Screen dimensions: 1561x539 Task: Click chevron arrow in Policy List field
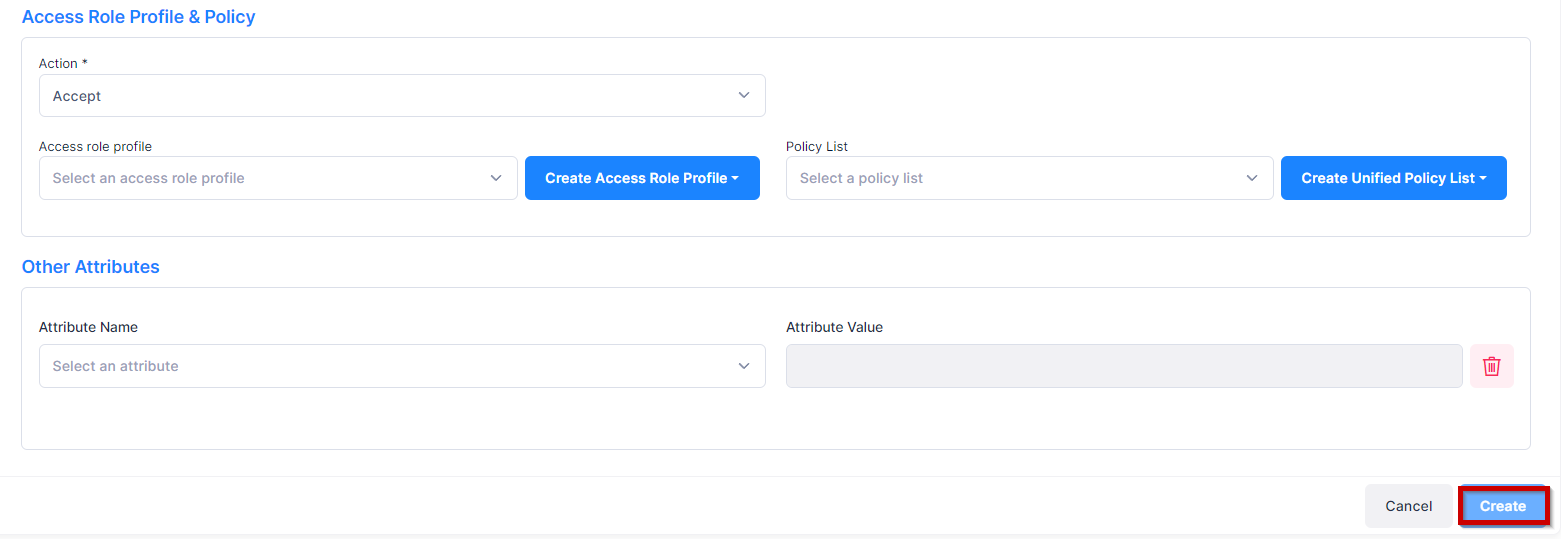tap(1251, 178)
